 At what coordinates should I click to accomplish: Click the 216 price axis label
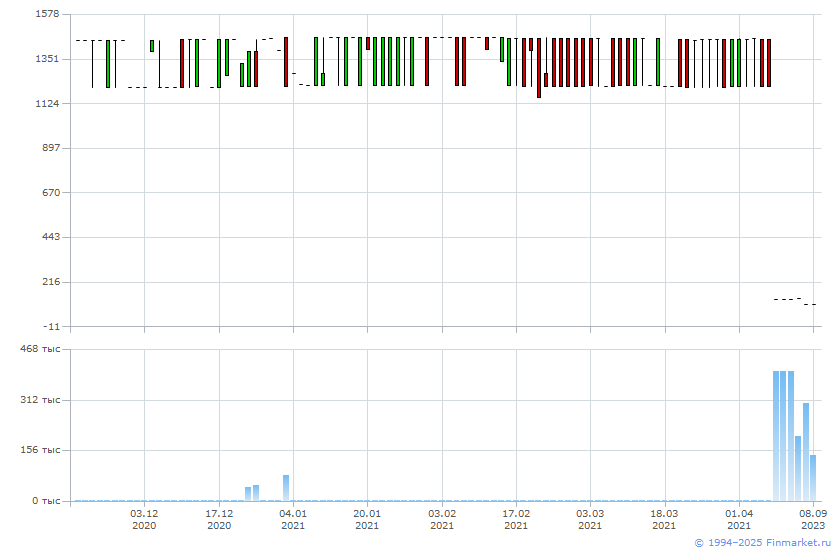click(x=50, y=282)
